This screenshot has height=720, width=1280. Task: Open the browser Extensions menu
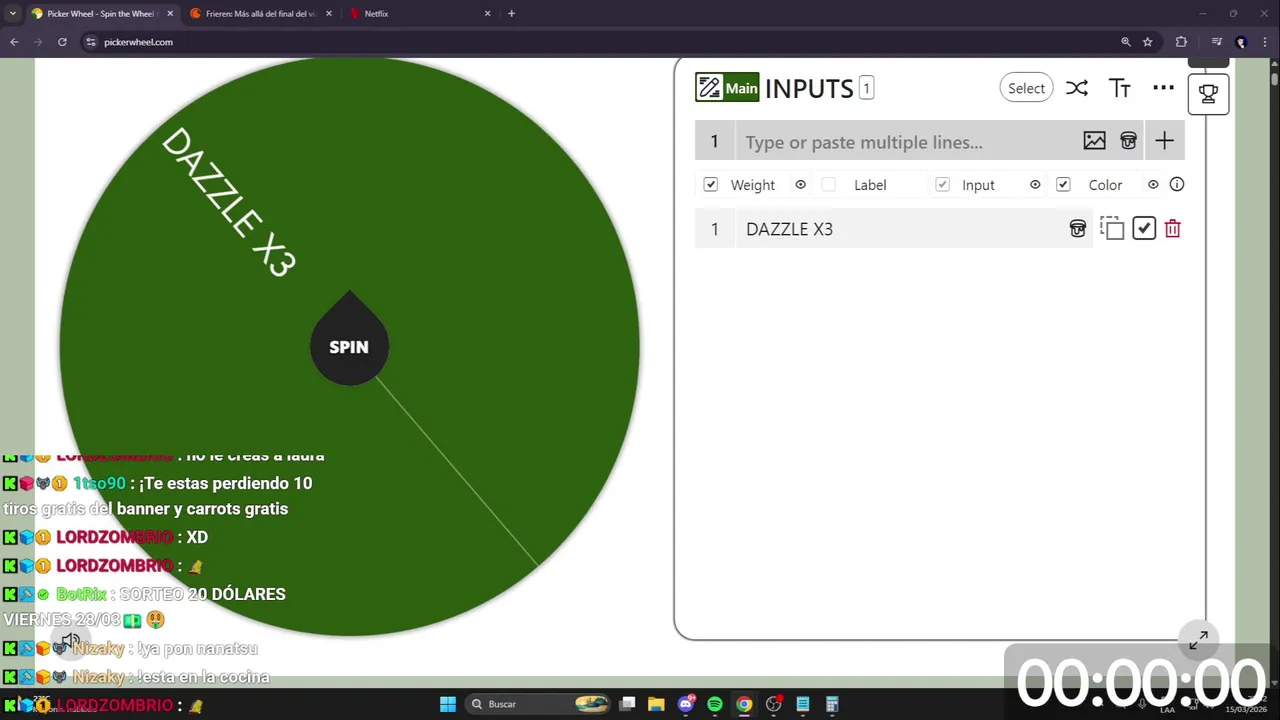point(1181,42)
